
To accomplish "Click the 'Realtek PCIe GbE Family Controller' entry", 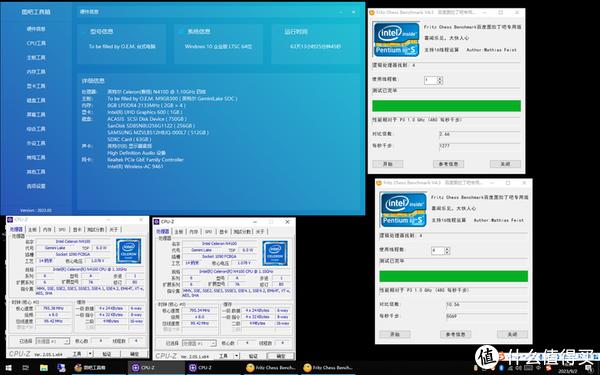I will [x=145, y=160].
